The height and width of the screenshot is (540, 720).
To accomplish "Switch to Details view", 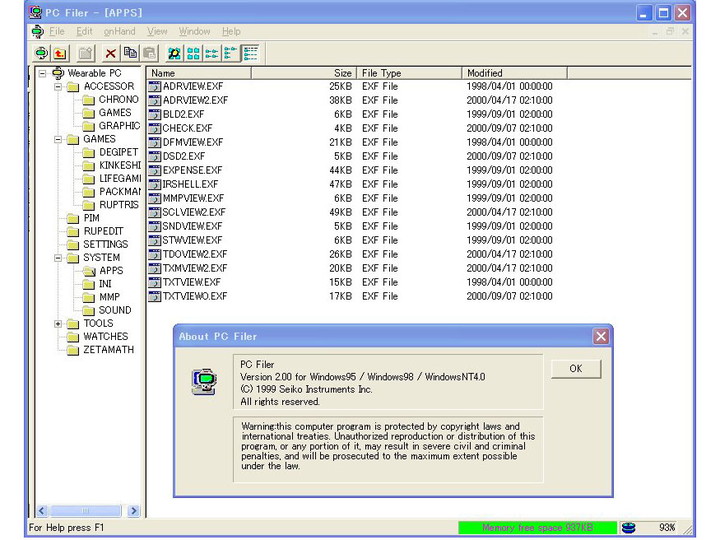I will [250, 53].
